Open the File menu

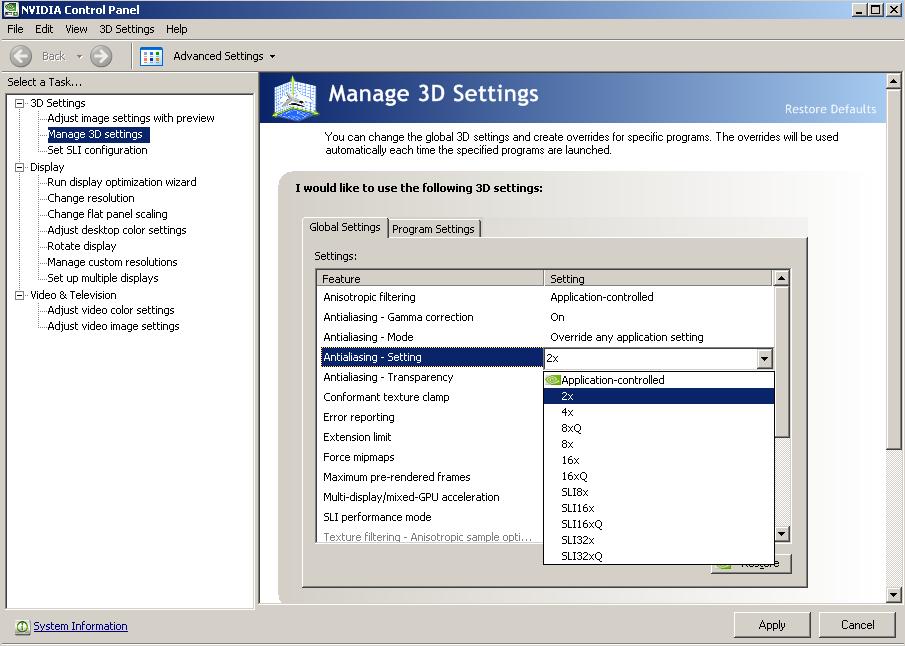point(15,29)
